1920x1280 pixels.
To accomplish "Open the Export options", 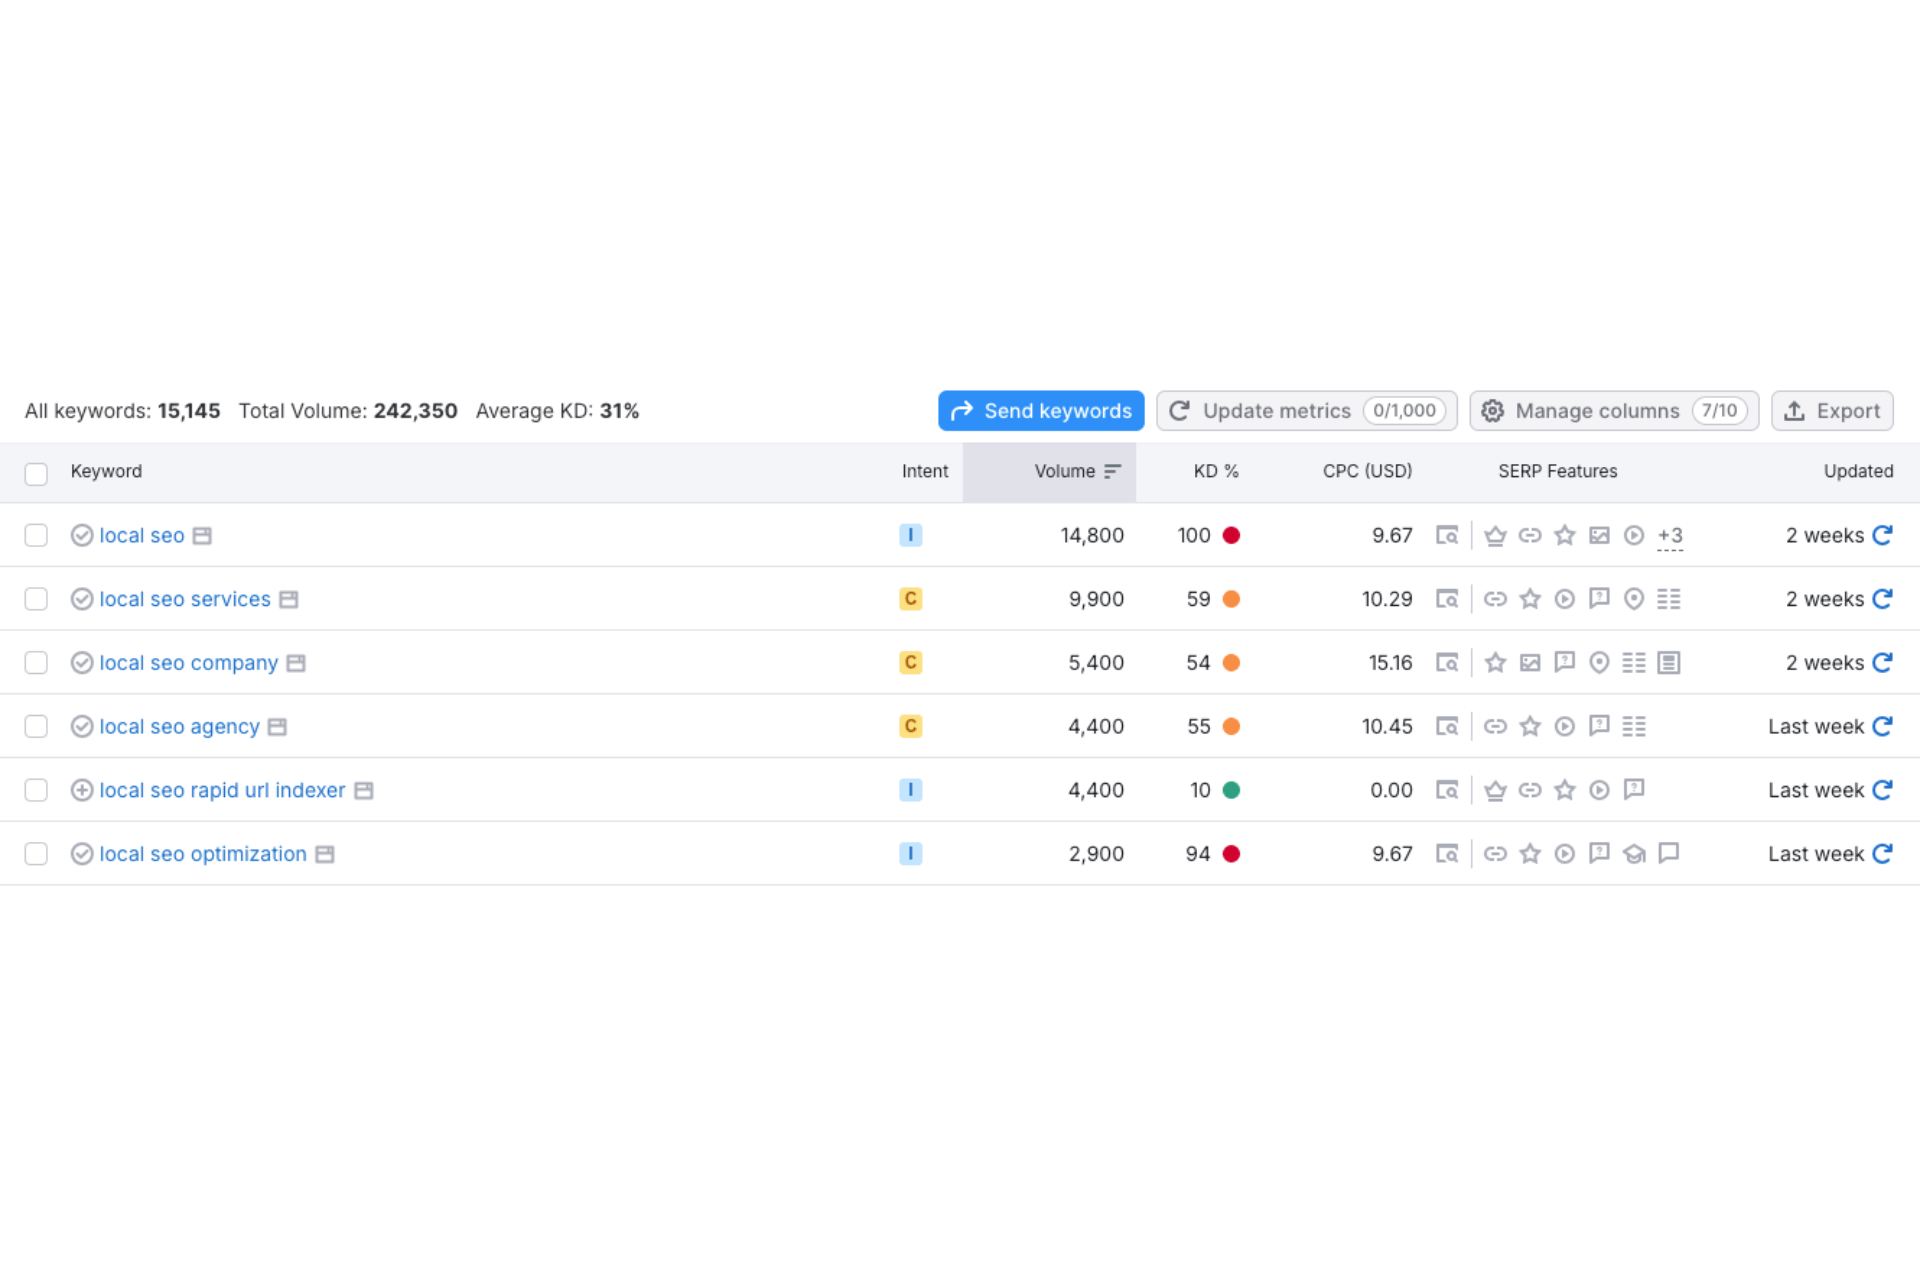I will pos(1831,411).
